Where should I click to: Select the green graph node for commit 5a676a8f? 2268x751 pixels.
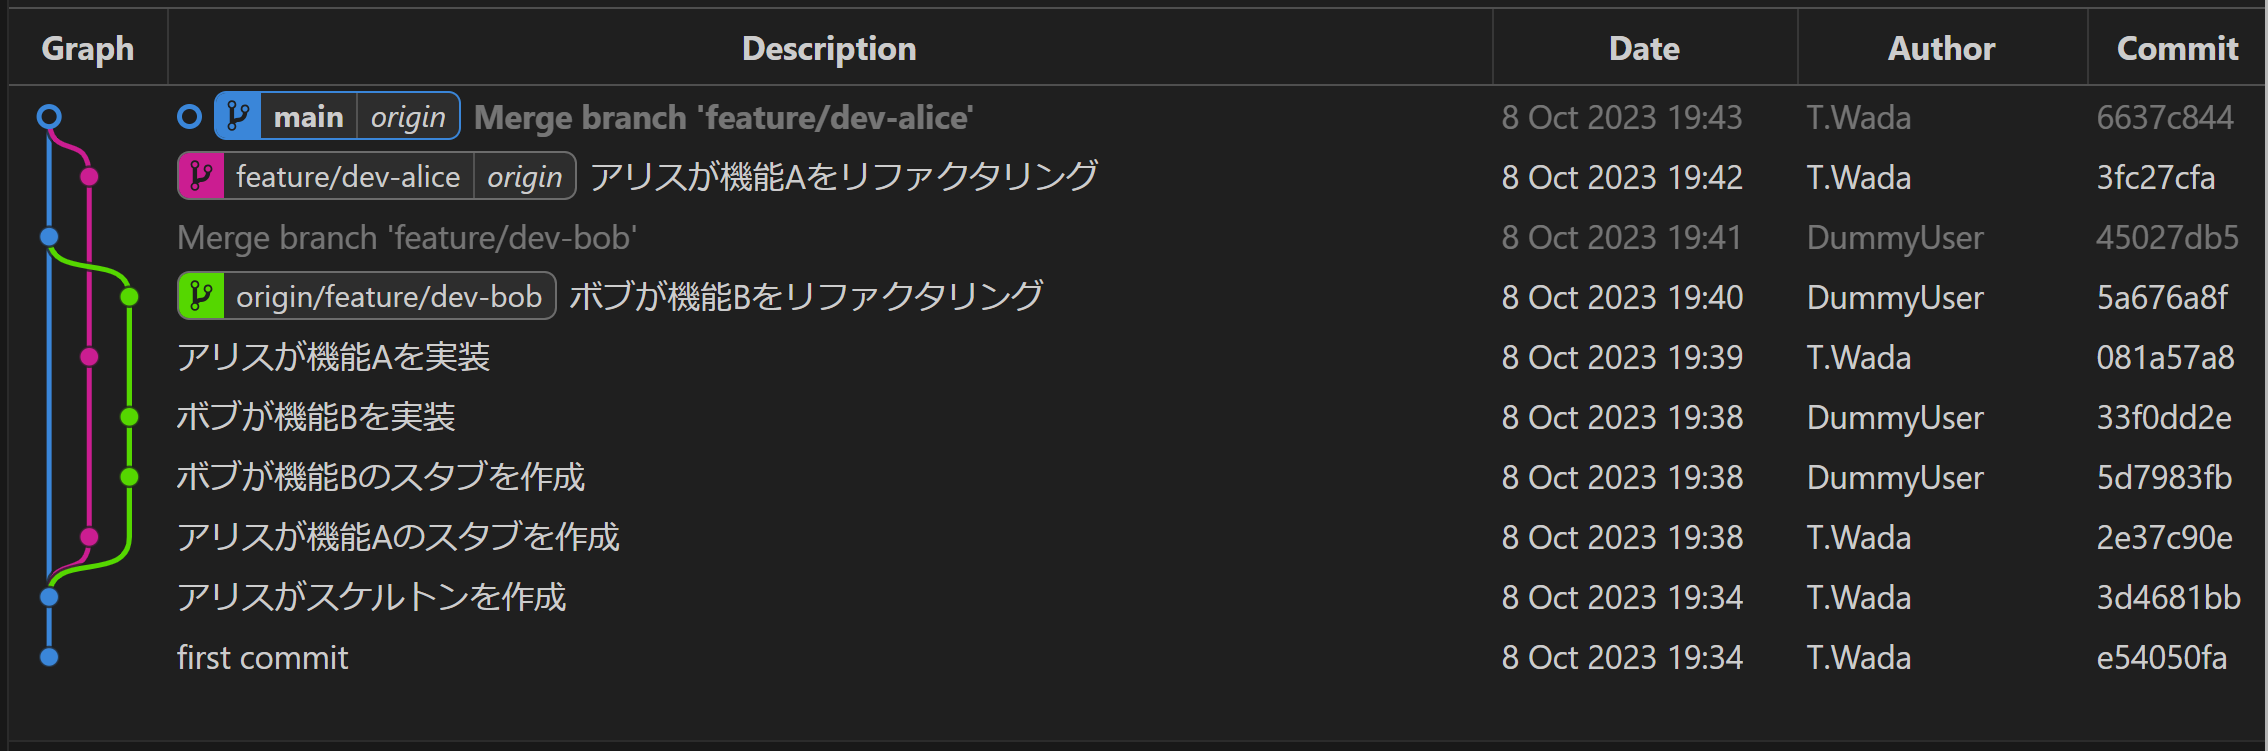pyautogui.click(x=129, y=297)
